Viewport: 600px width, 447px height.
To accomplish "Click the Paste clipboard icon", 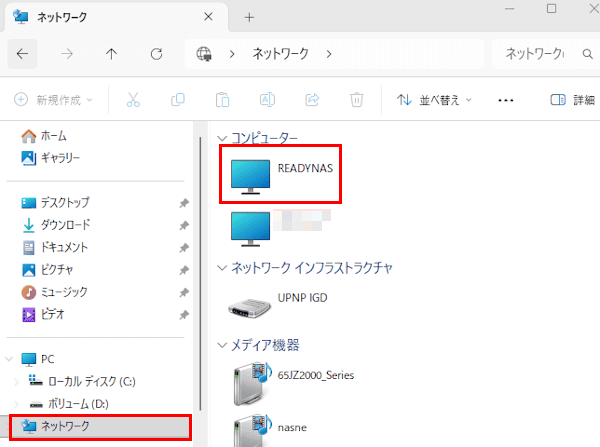I will pos(222,100).
